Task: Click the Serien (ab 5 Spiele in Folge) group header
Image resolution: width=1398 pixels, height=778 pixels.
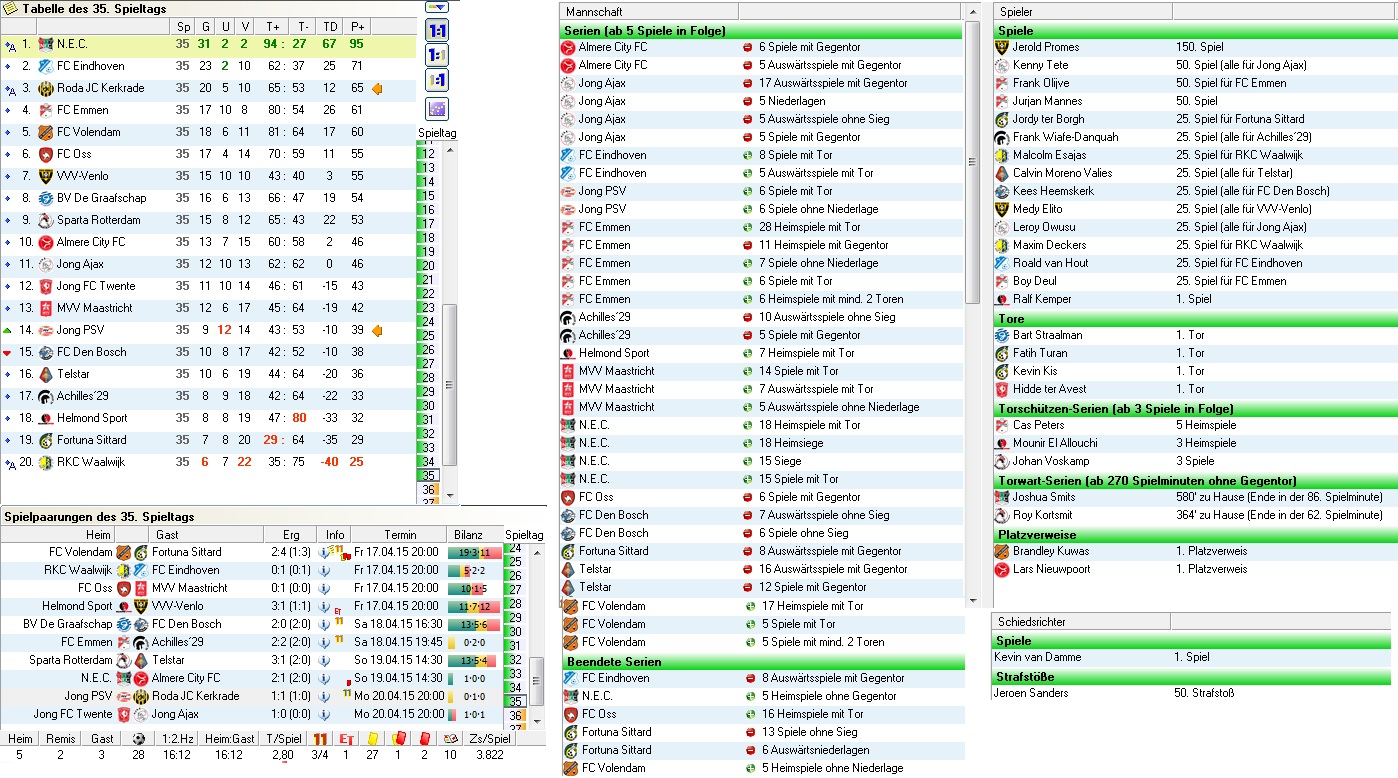Action: click(x=761, y=30)
